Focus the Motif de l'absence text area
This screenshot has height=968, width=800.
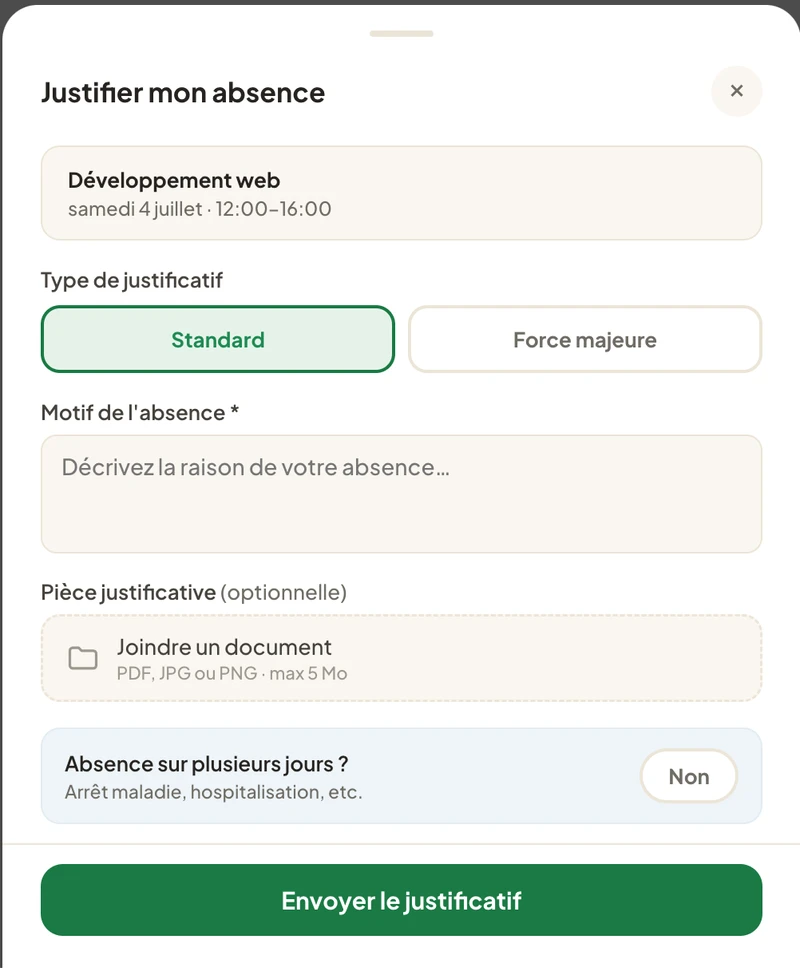click(x=401, y=494)
